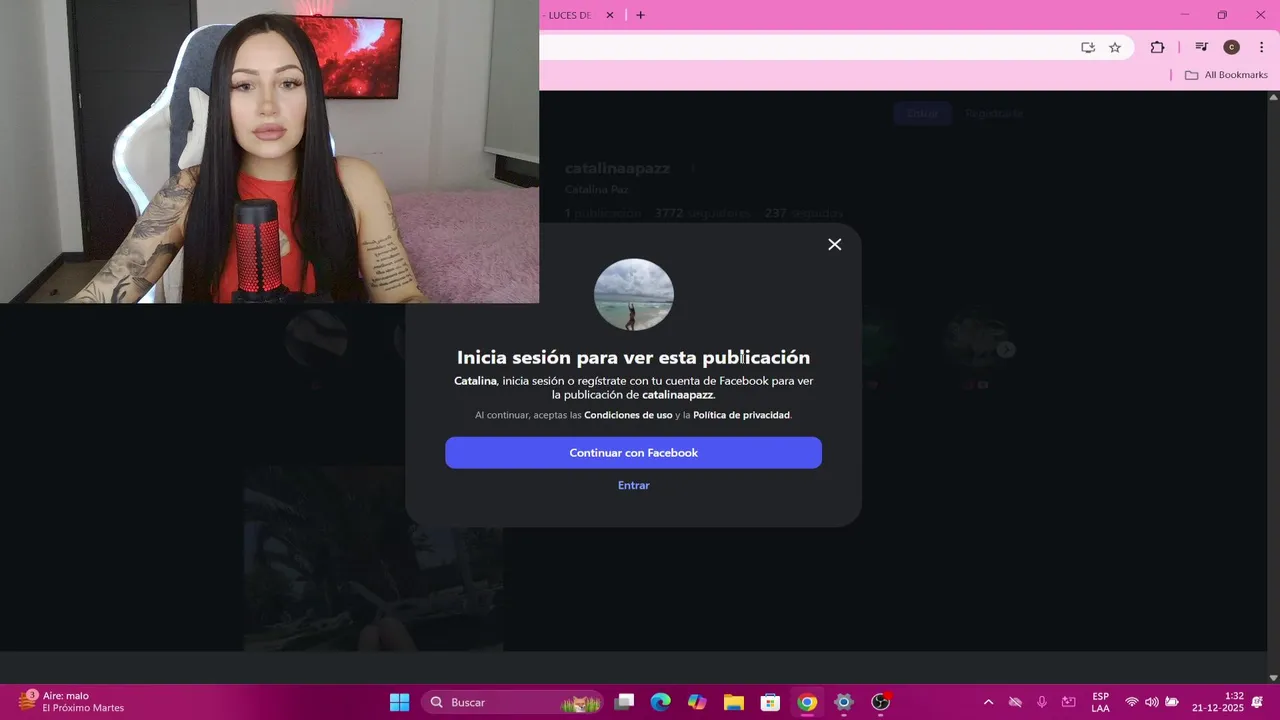Screen dimensions: 1280x720
Task: Close the login dialog with the X
Action: (835, 244)
